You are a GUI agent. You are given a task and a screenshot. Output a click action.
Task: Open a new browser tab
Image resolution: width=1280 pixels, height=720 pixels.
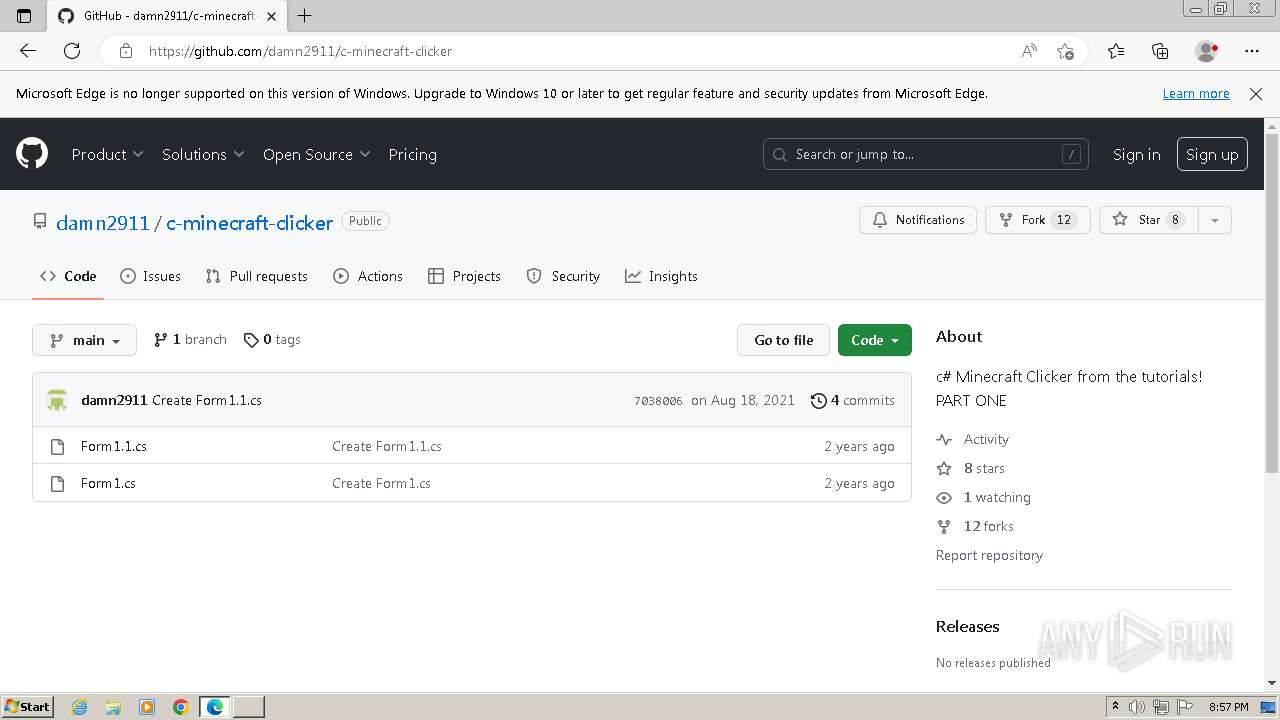(305, 15)
